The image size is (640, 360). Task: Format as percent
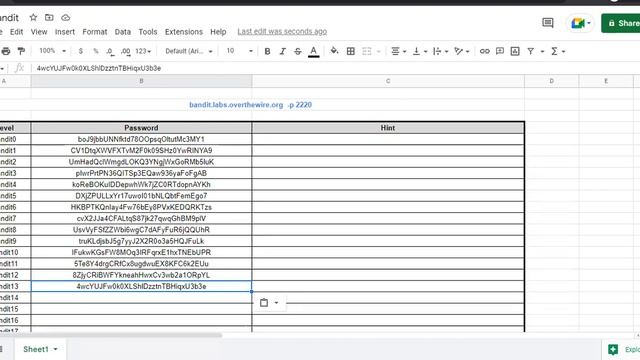(x=96, y=51)
